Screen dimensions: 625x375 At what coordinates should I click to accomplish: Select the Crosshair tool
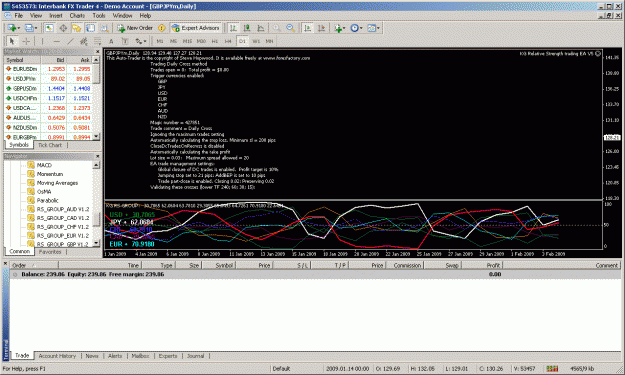point(26,41)
